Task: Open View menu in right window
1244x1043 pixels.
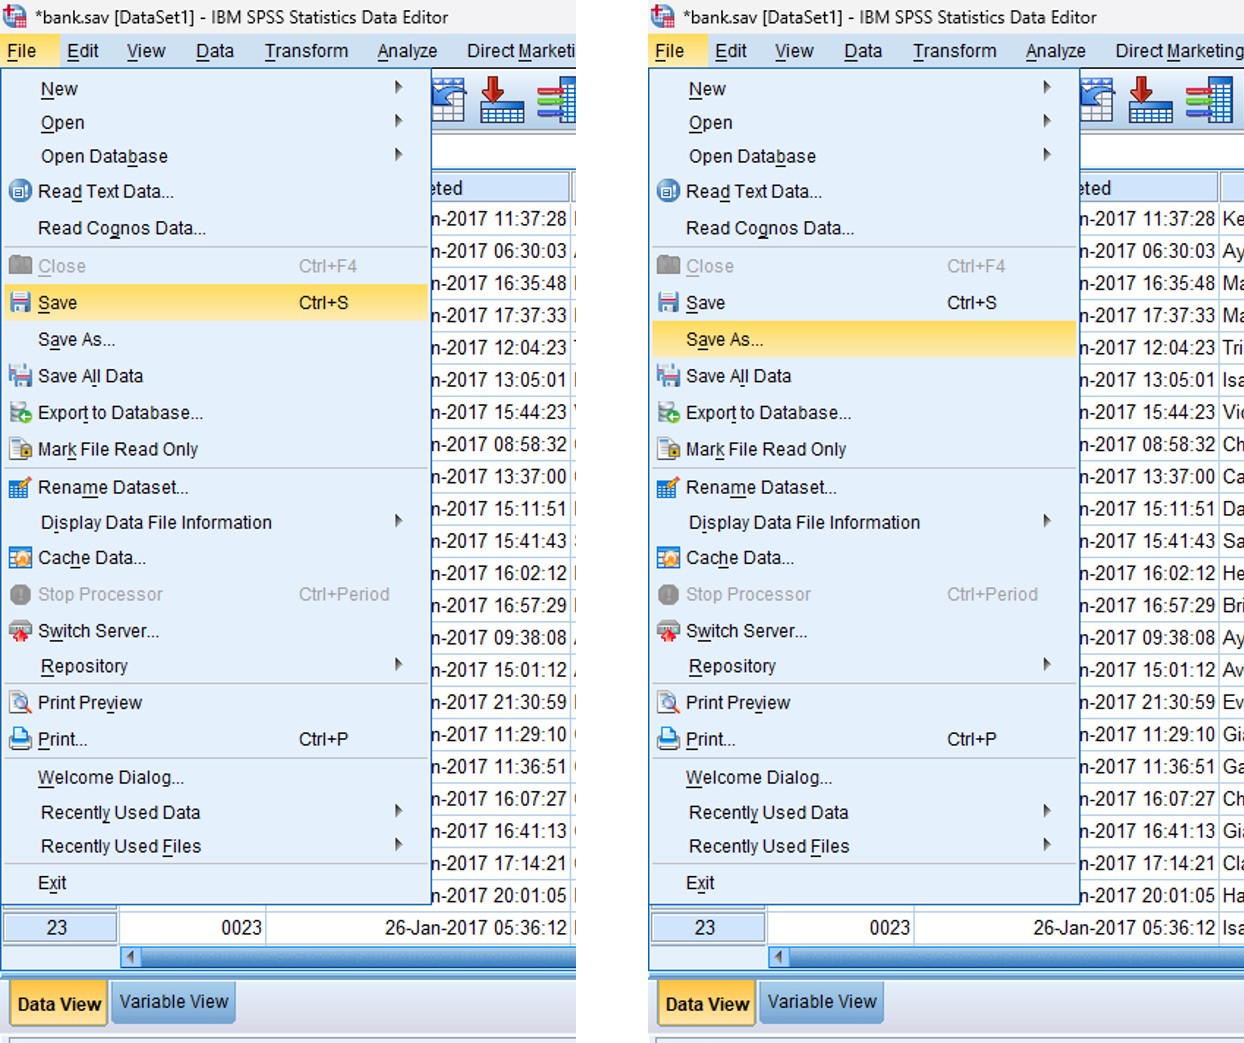Action: 794,51
